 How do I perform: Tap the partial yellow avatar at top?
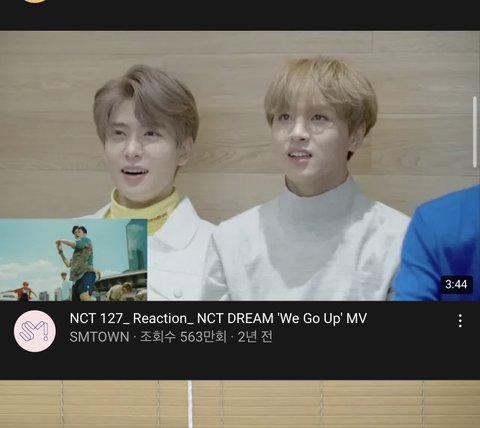35,1
